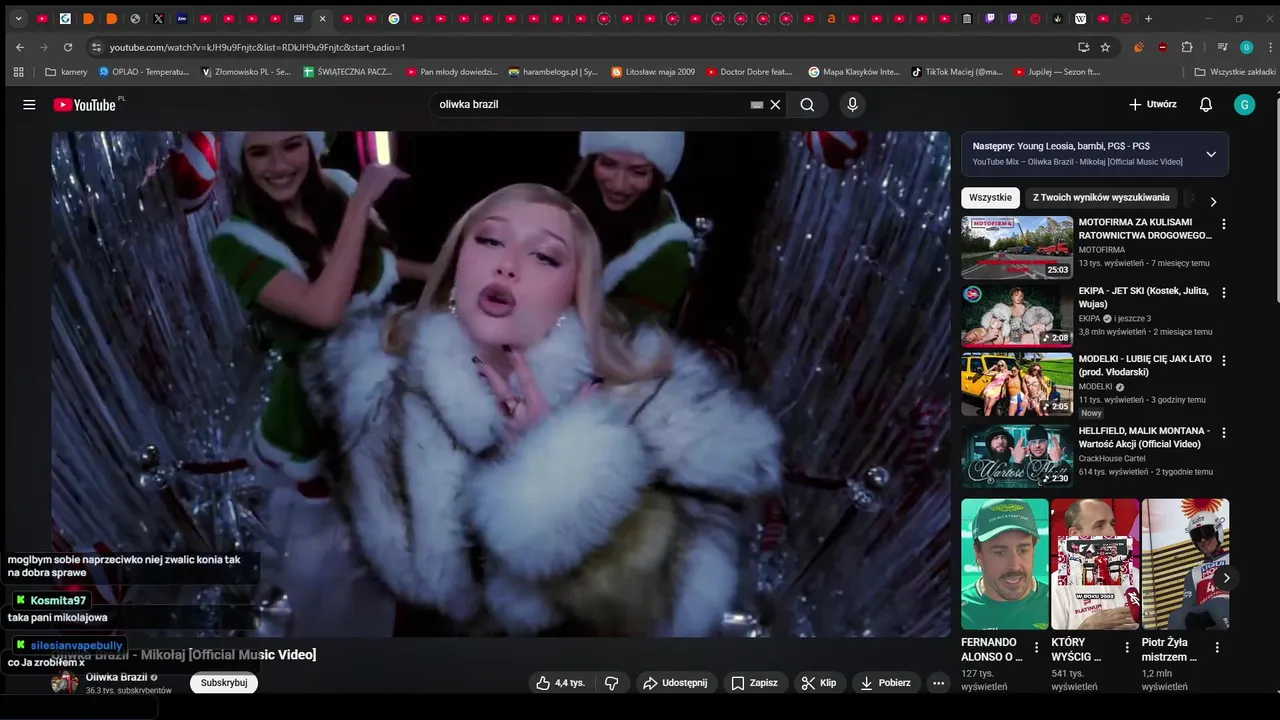Viewport: 1280px width, 720px height.
Task: Open the Doctor Dobre feat... bookmark
Action: coord(749,72)
